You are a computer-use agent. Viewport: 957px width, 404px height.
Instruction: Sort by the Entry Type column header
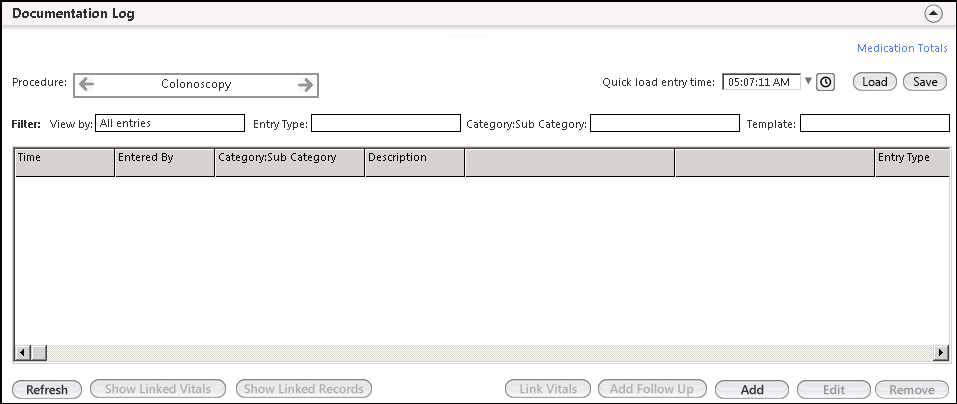coord(912,162)
